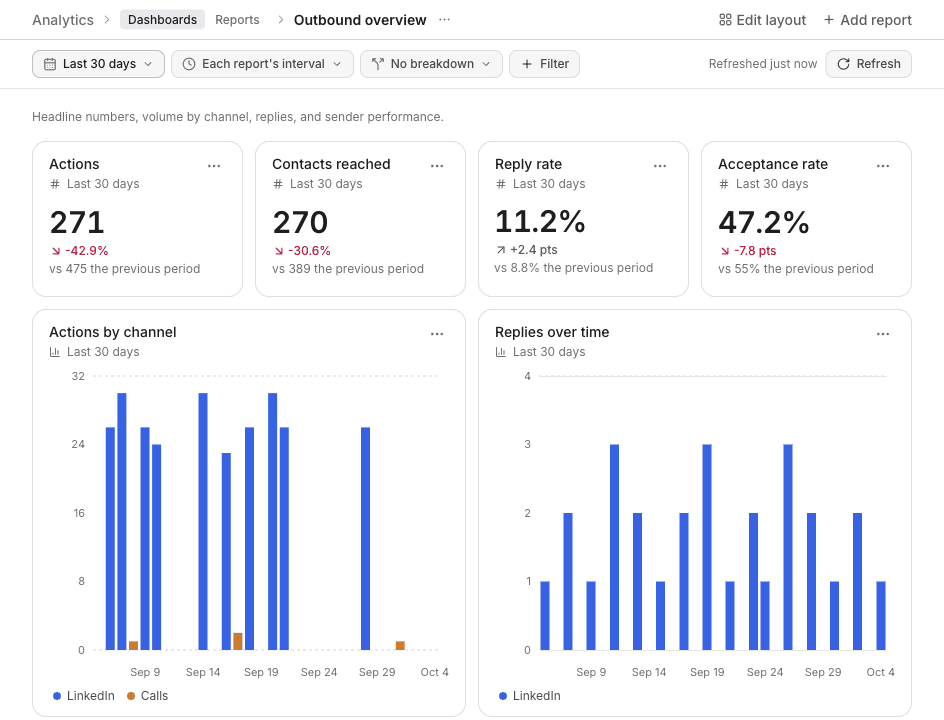Click the text 'vs 389 the previous period'

point(348,269)
